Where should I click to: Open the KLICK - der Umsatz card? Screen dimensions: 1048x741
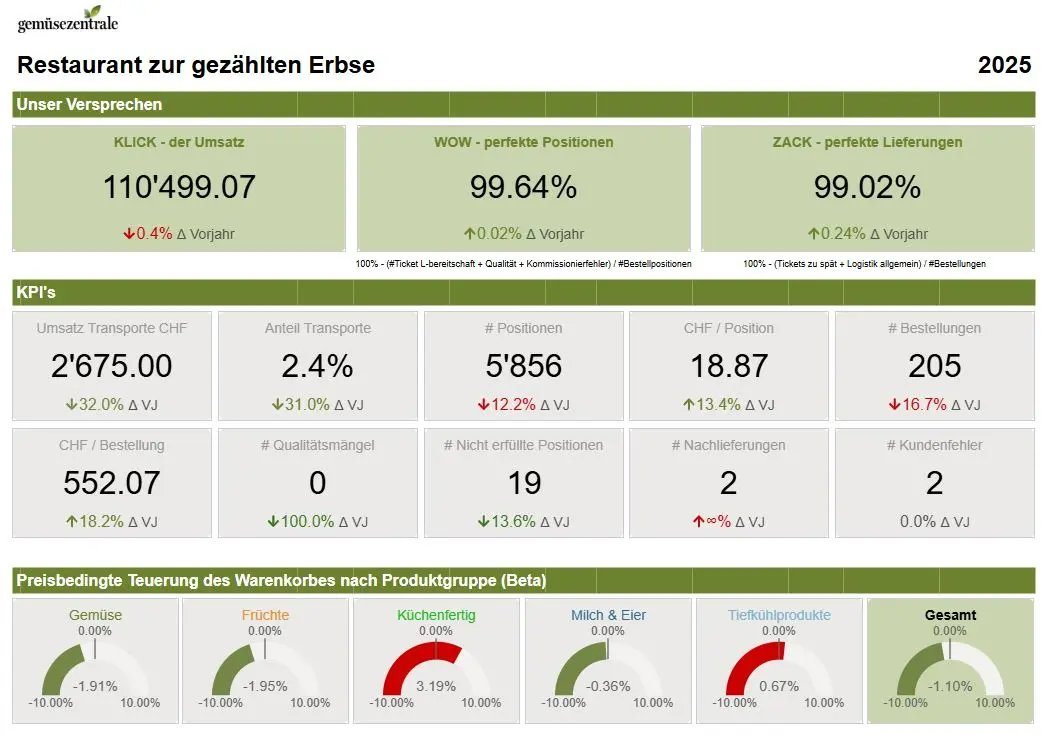point(179,188)
